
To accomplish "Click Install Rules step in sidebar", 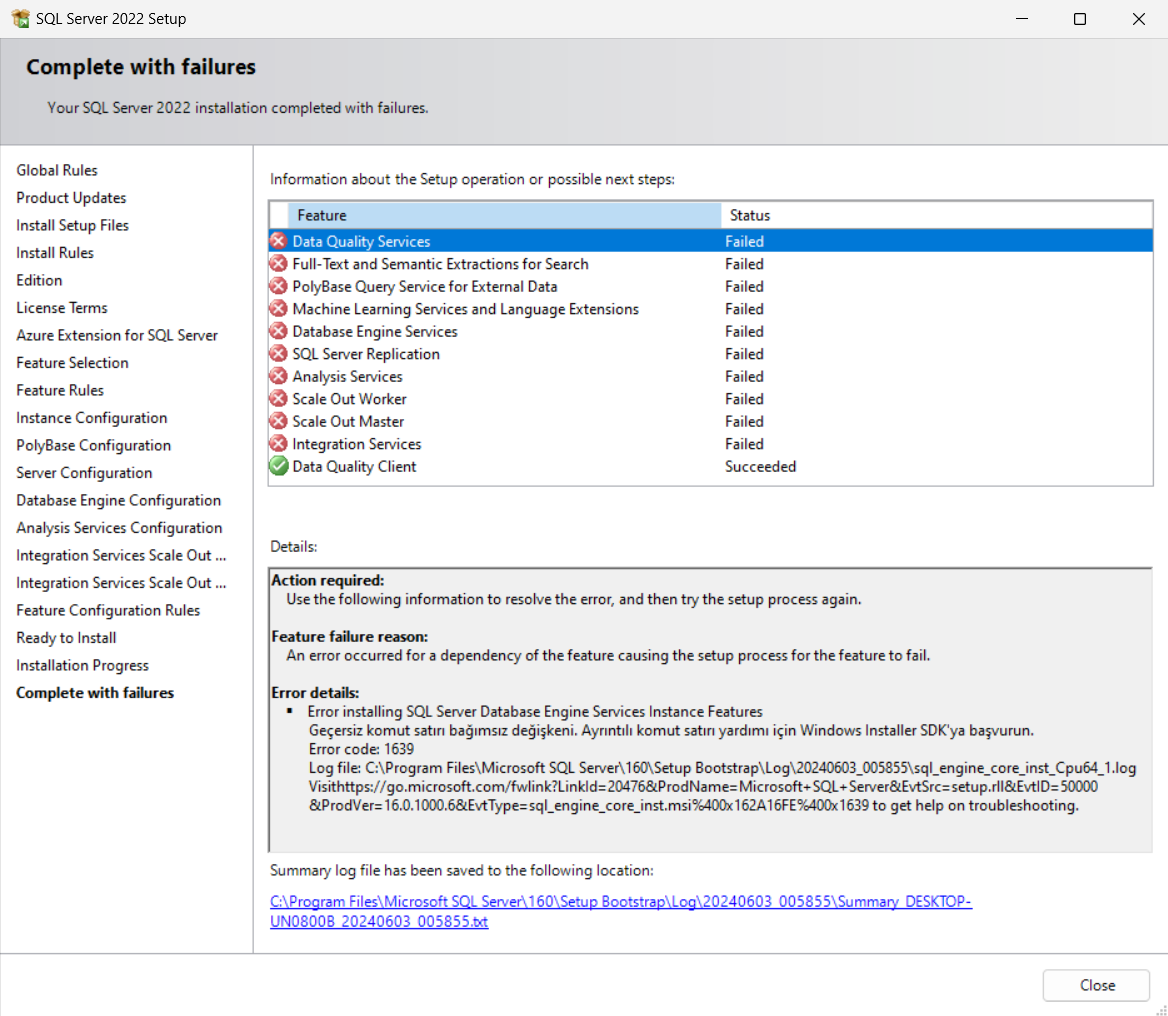I will pyautogui.click(x=54, y=253).
